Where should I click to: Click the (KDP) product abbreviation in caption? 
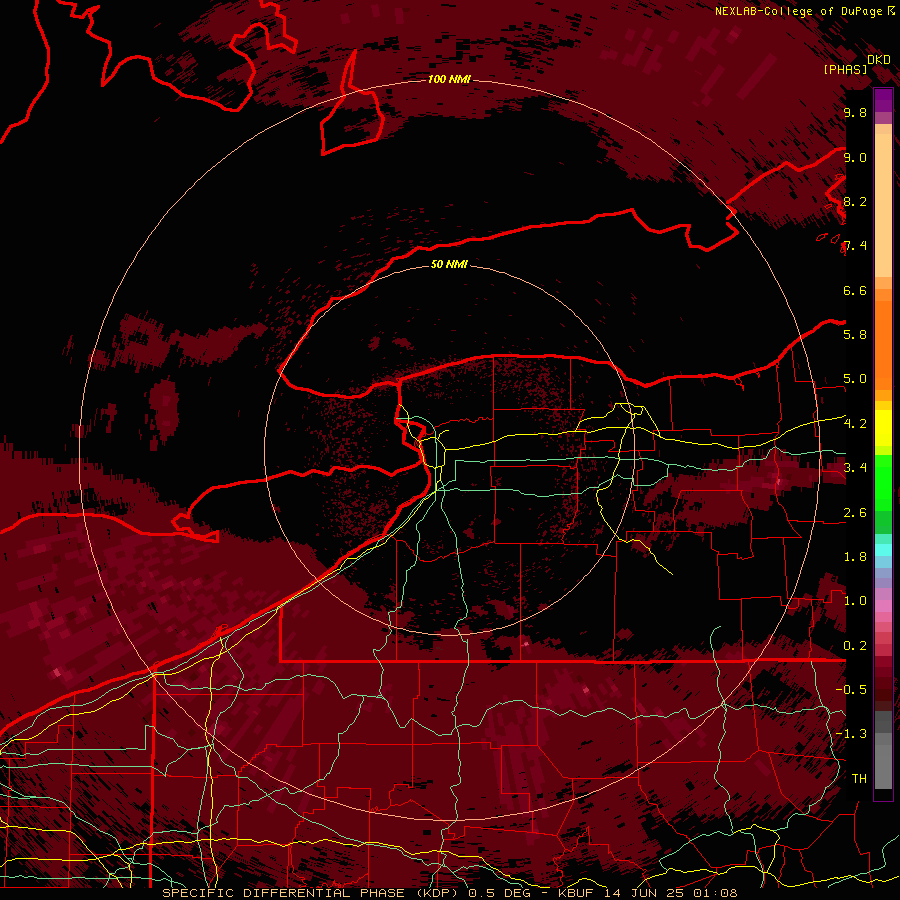coord(437,893)
